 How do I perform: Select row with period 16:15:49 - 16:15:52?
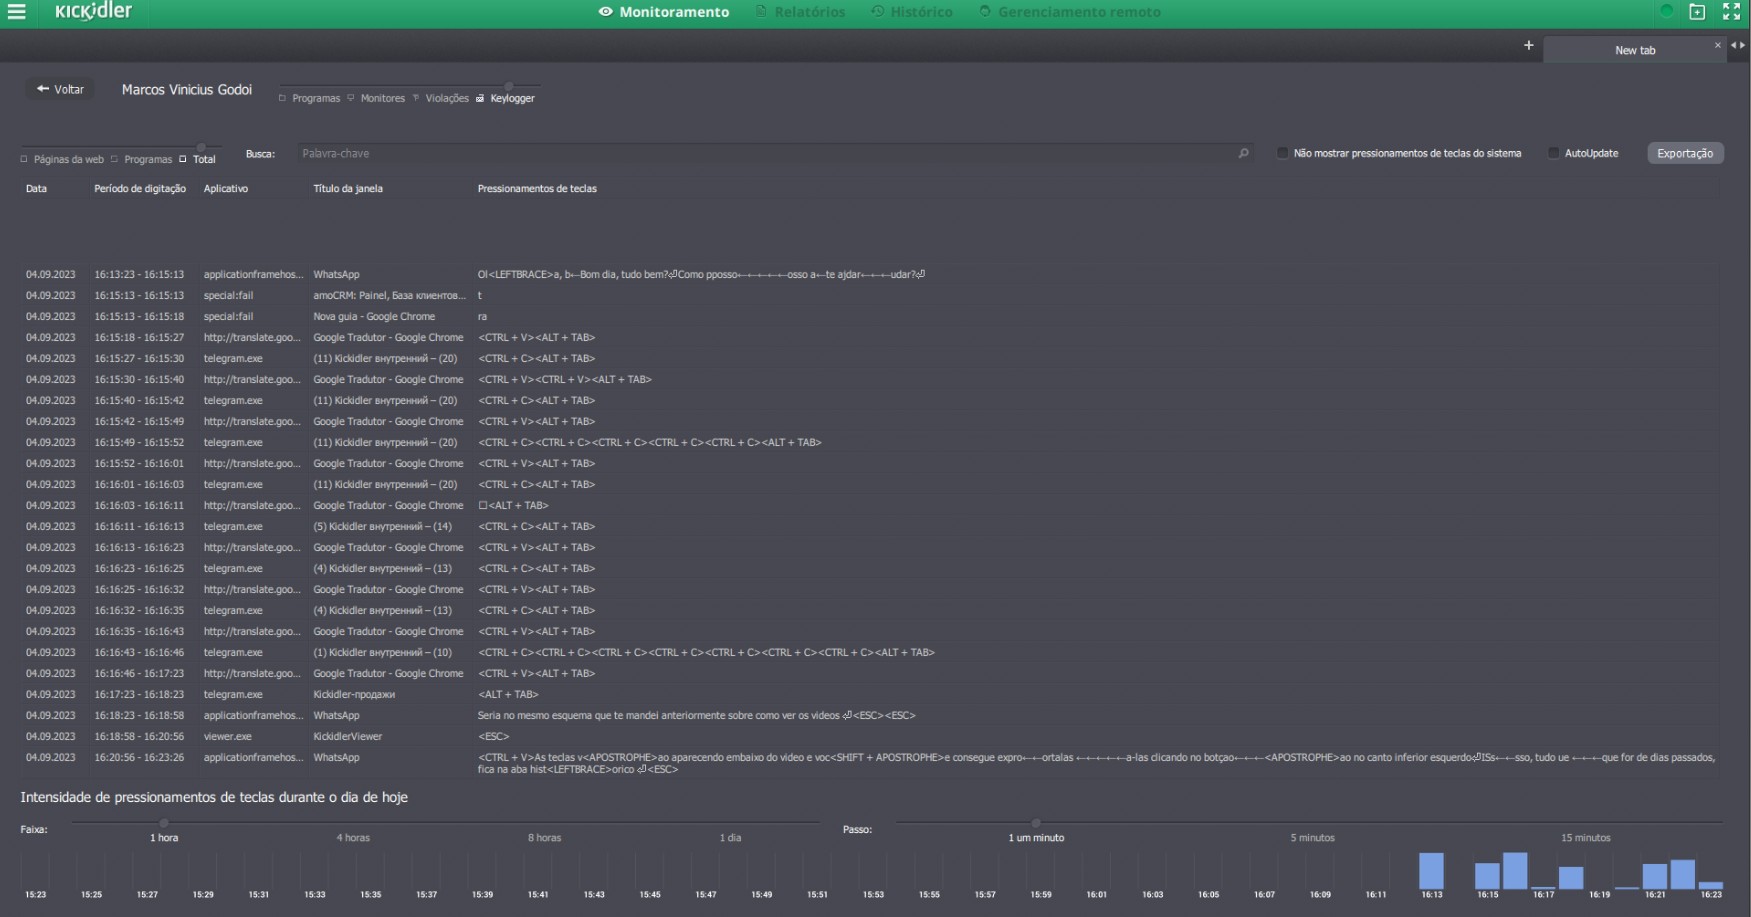870,442
